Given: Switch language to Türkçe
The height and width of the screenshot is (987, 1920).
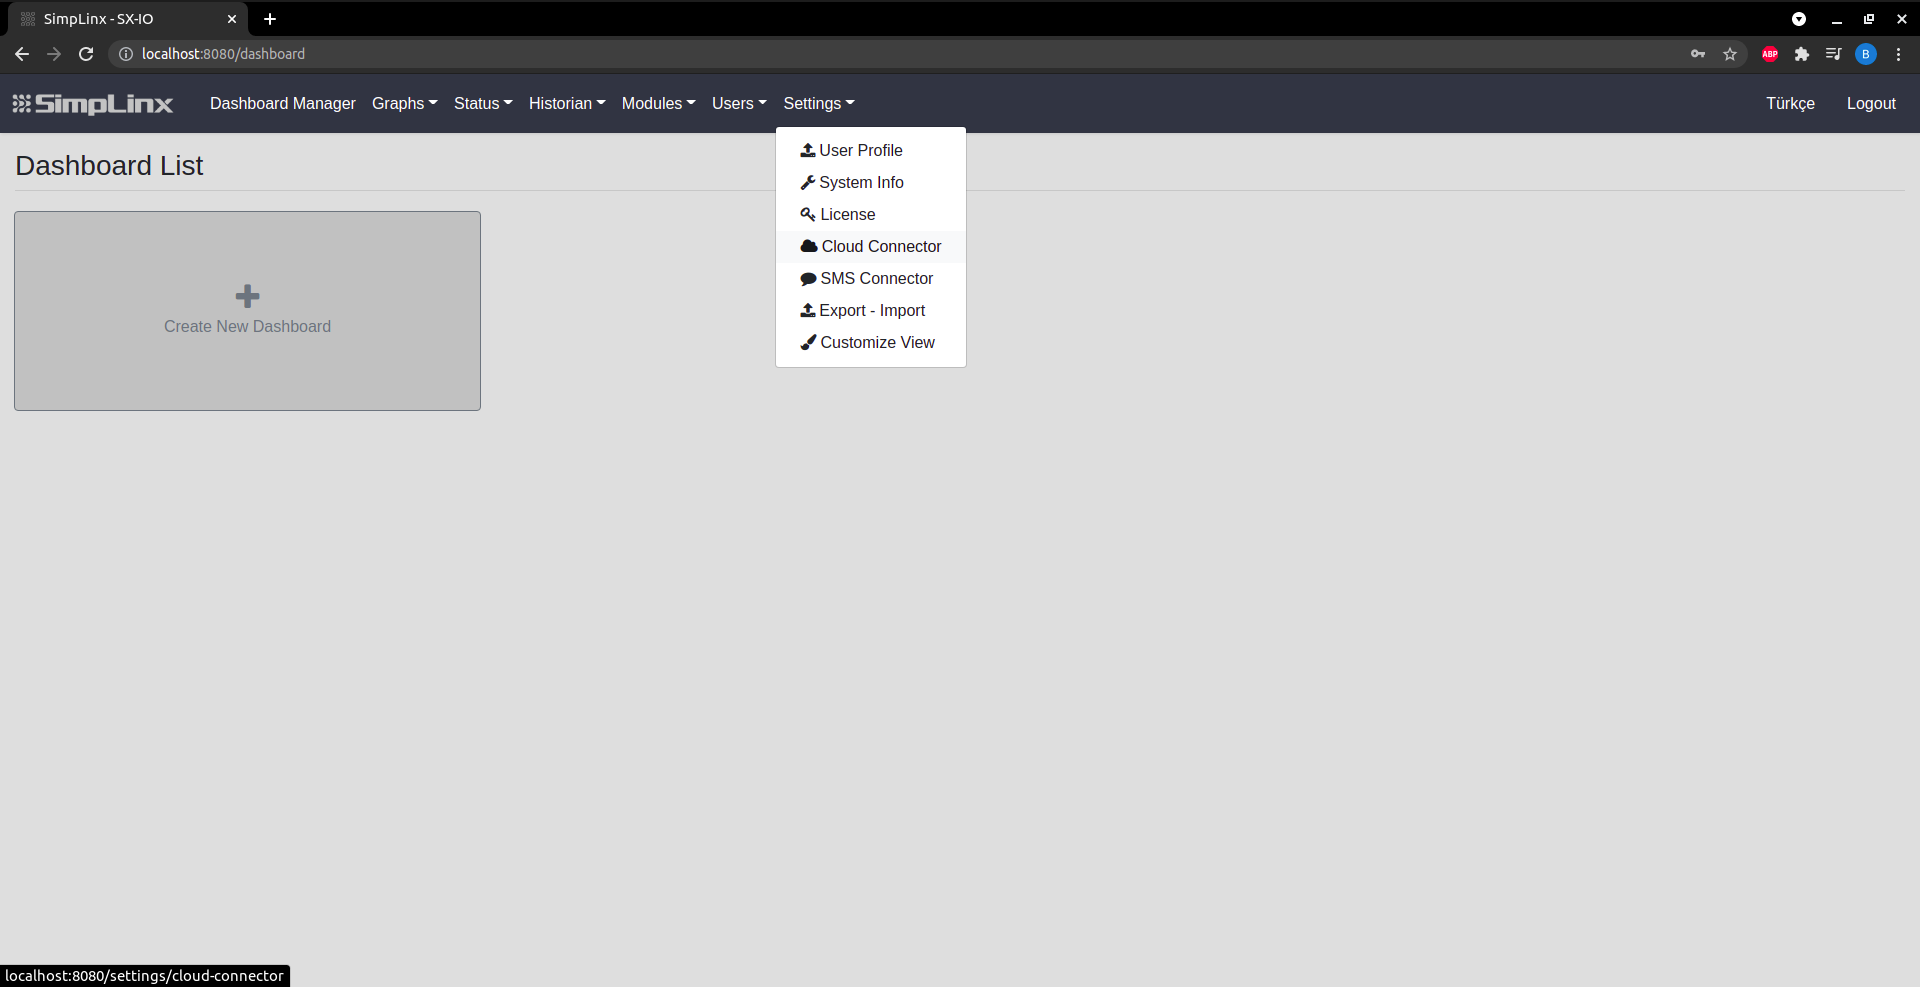Looking at the screenshot, I should (x=1790, y=103).
